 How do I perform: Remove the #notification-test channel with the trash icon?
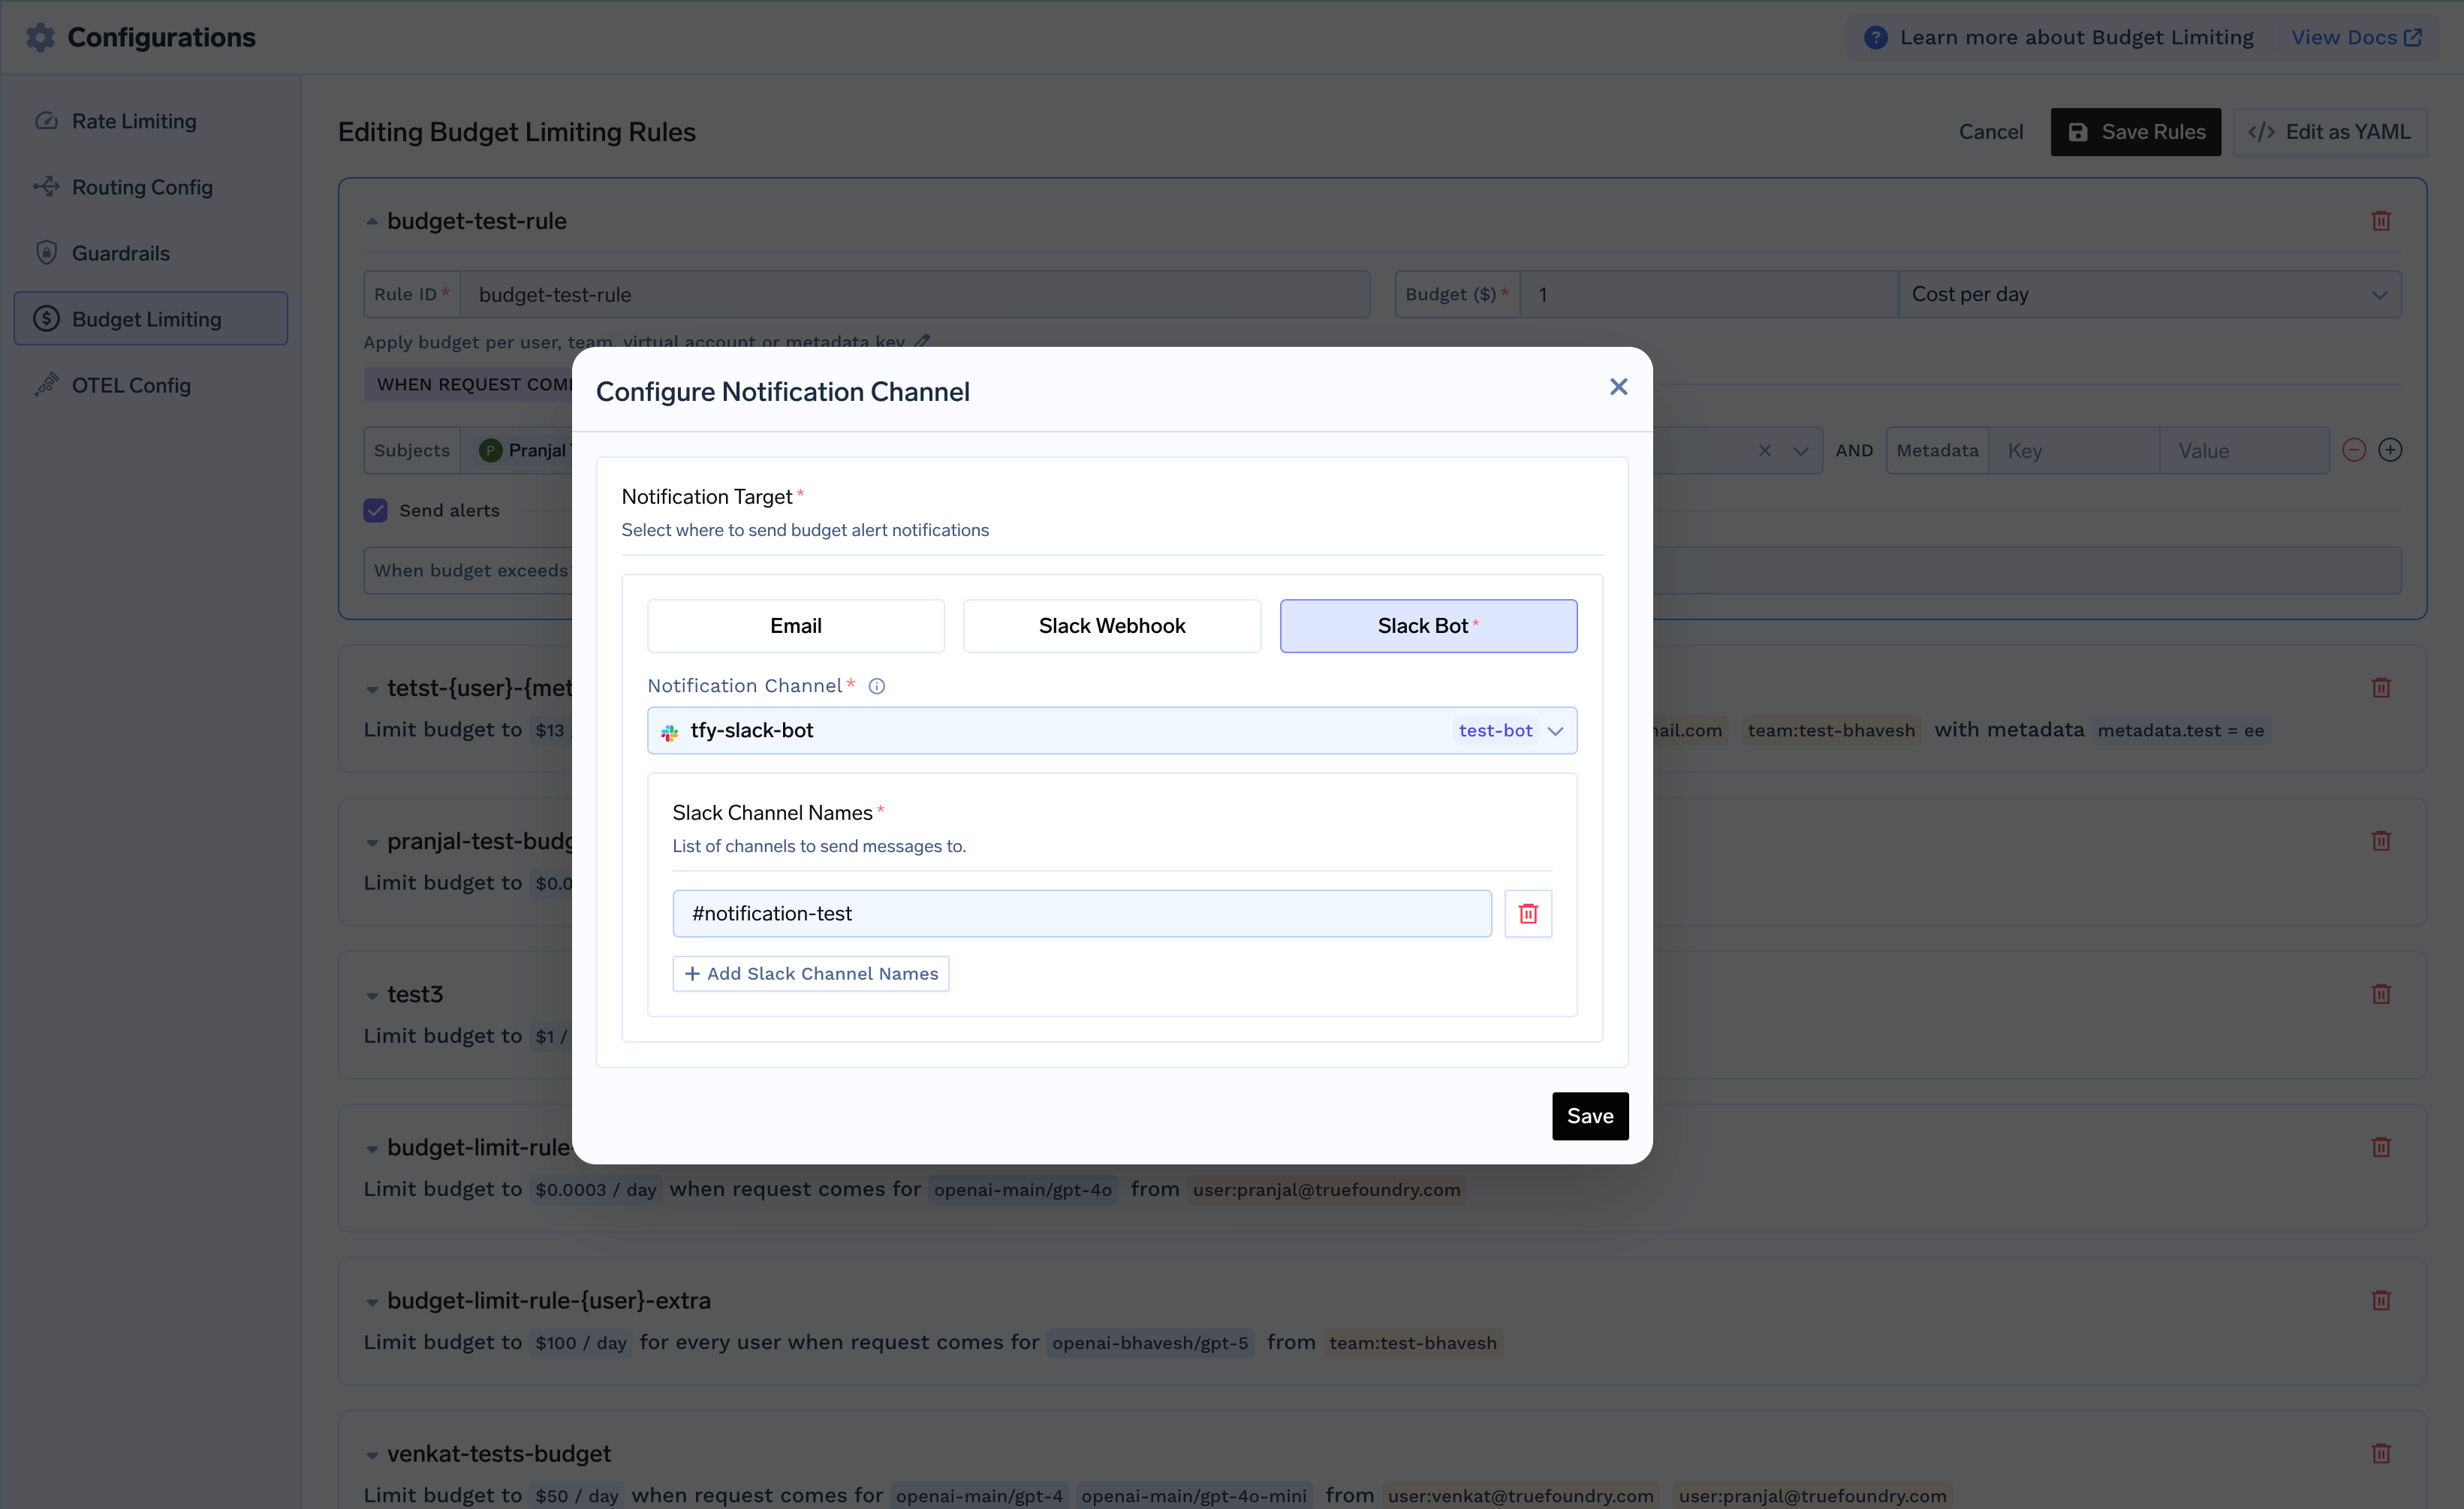1527,913
